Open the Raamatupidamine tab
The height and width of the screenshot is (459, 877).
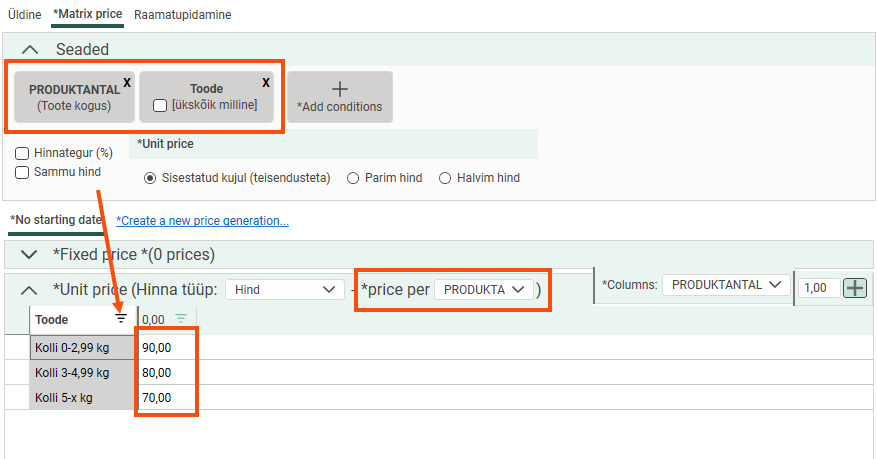click(183, 15)
